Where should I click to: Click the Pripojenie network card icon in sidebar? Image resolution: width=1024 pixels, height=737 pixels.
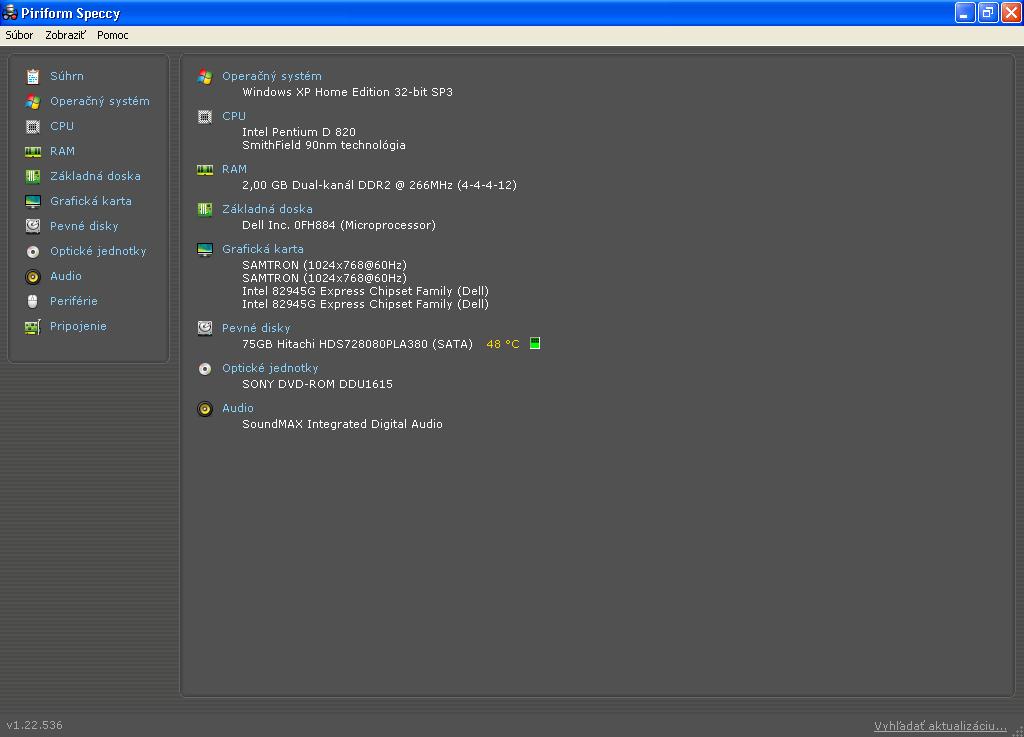click(x=33, y=326)
